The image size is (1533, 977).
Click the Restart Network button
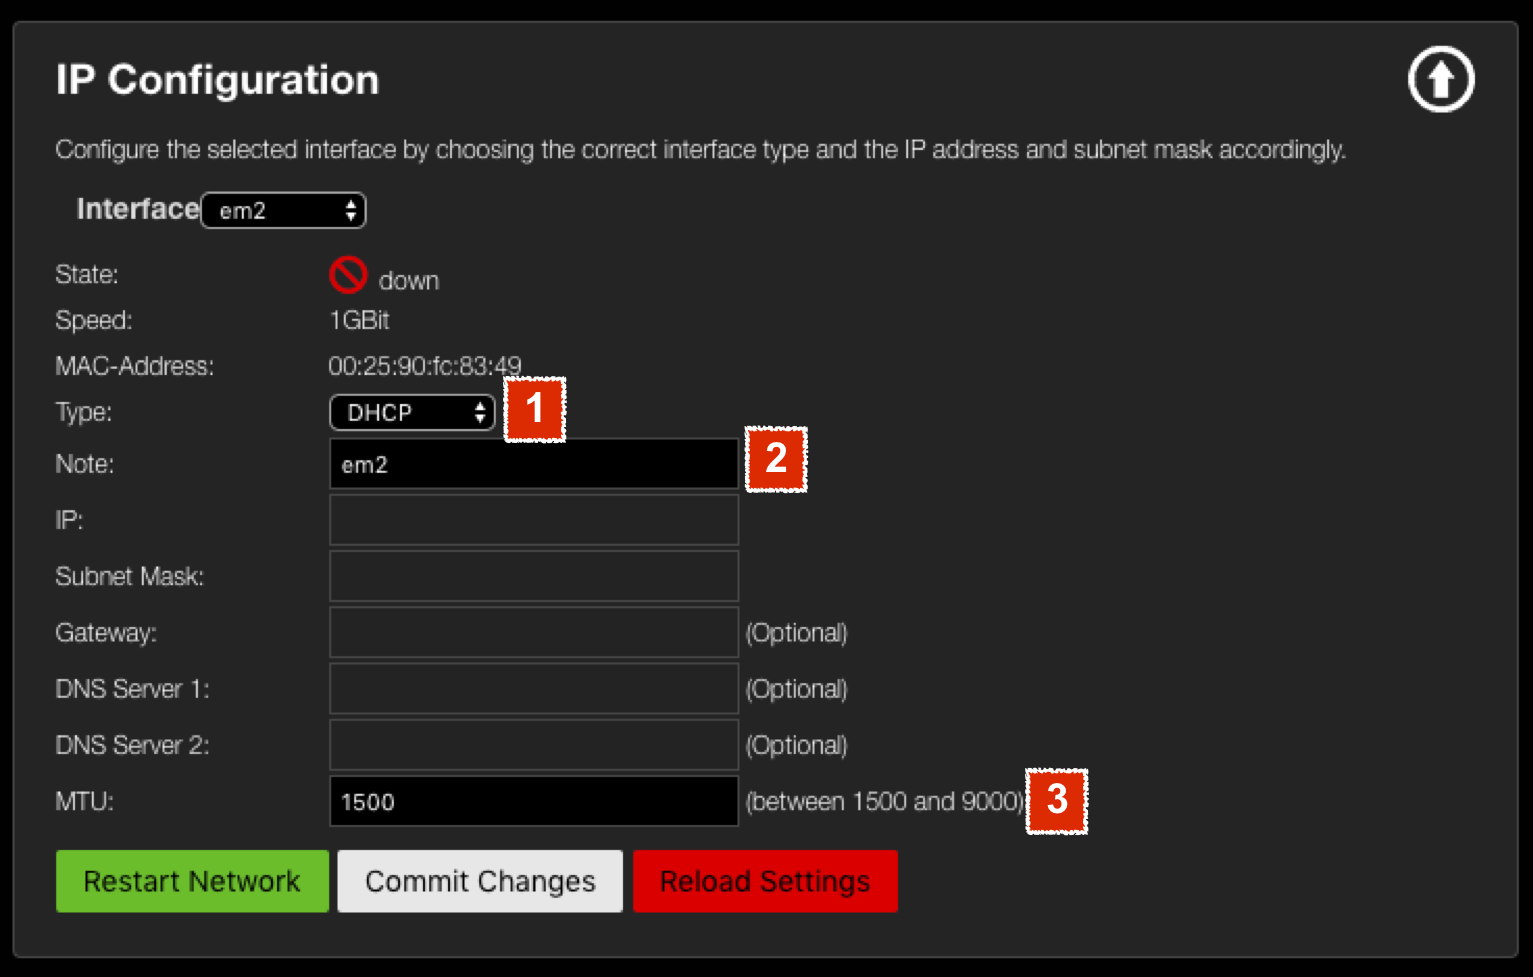(192, 881)
